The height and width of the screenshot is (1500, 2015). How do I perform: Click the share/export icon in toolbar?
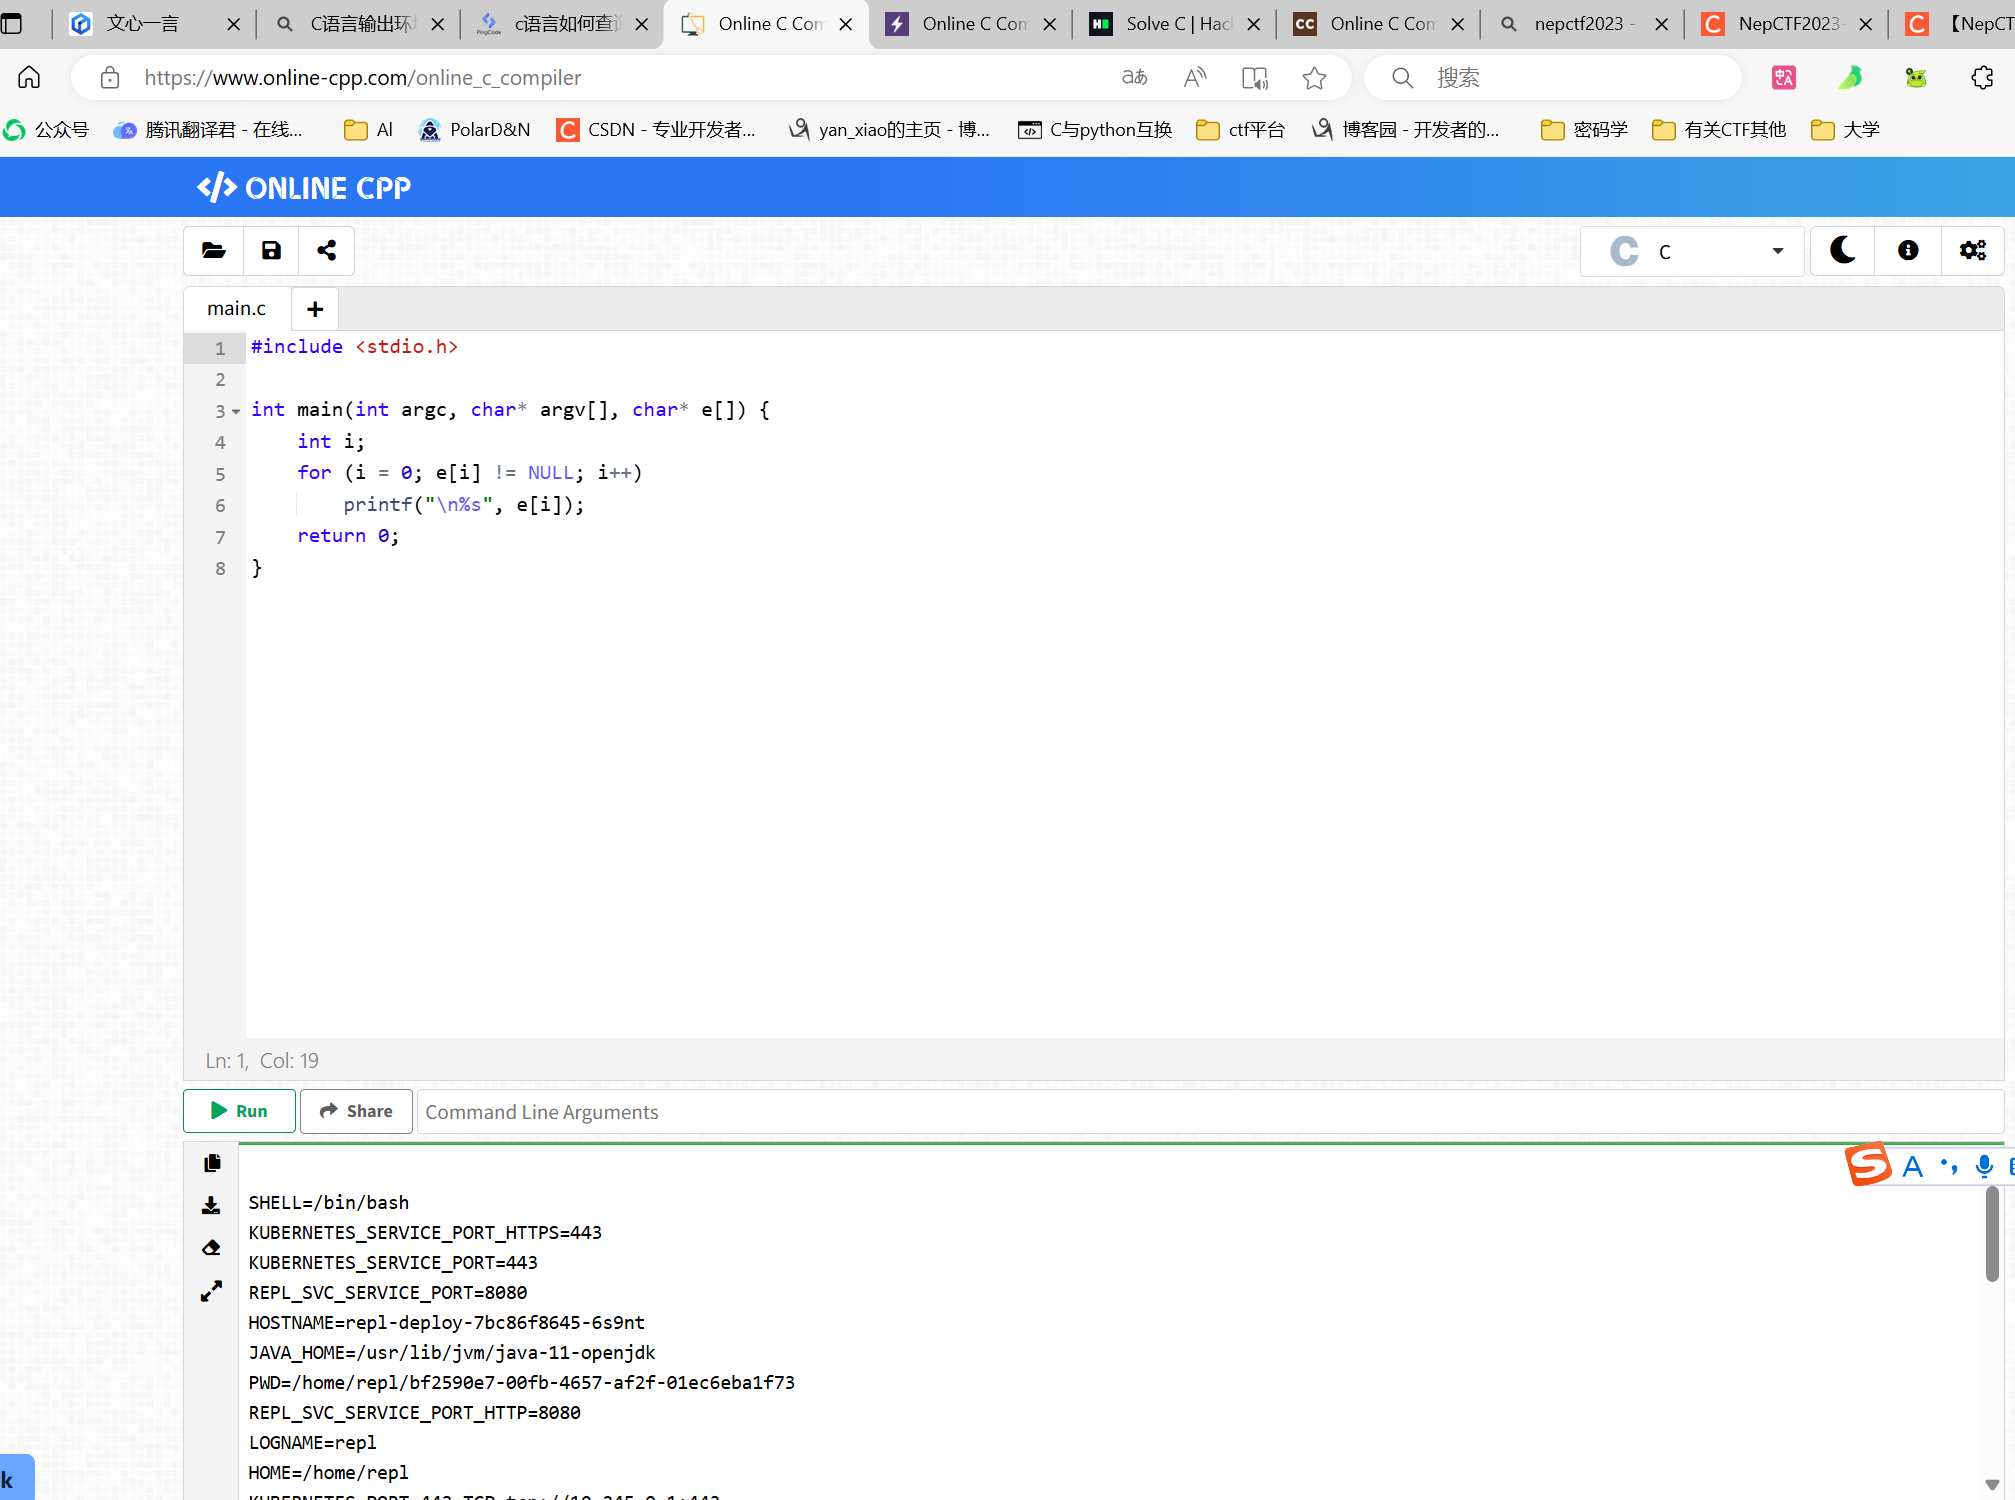(326, 251)
